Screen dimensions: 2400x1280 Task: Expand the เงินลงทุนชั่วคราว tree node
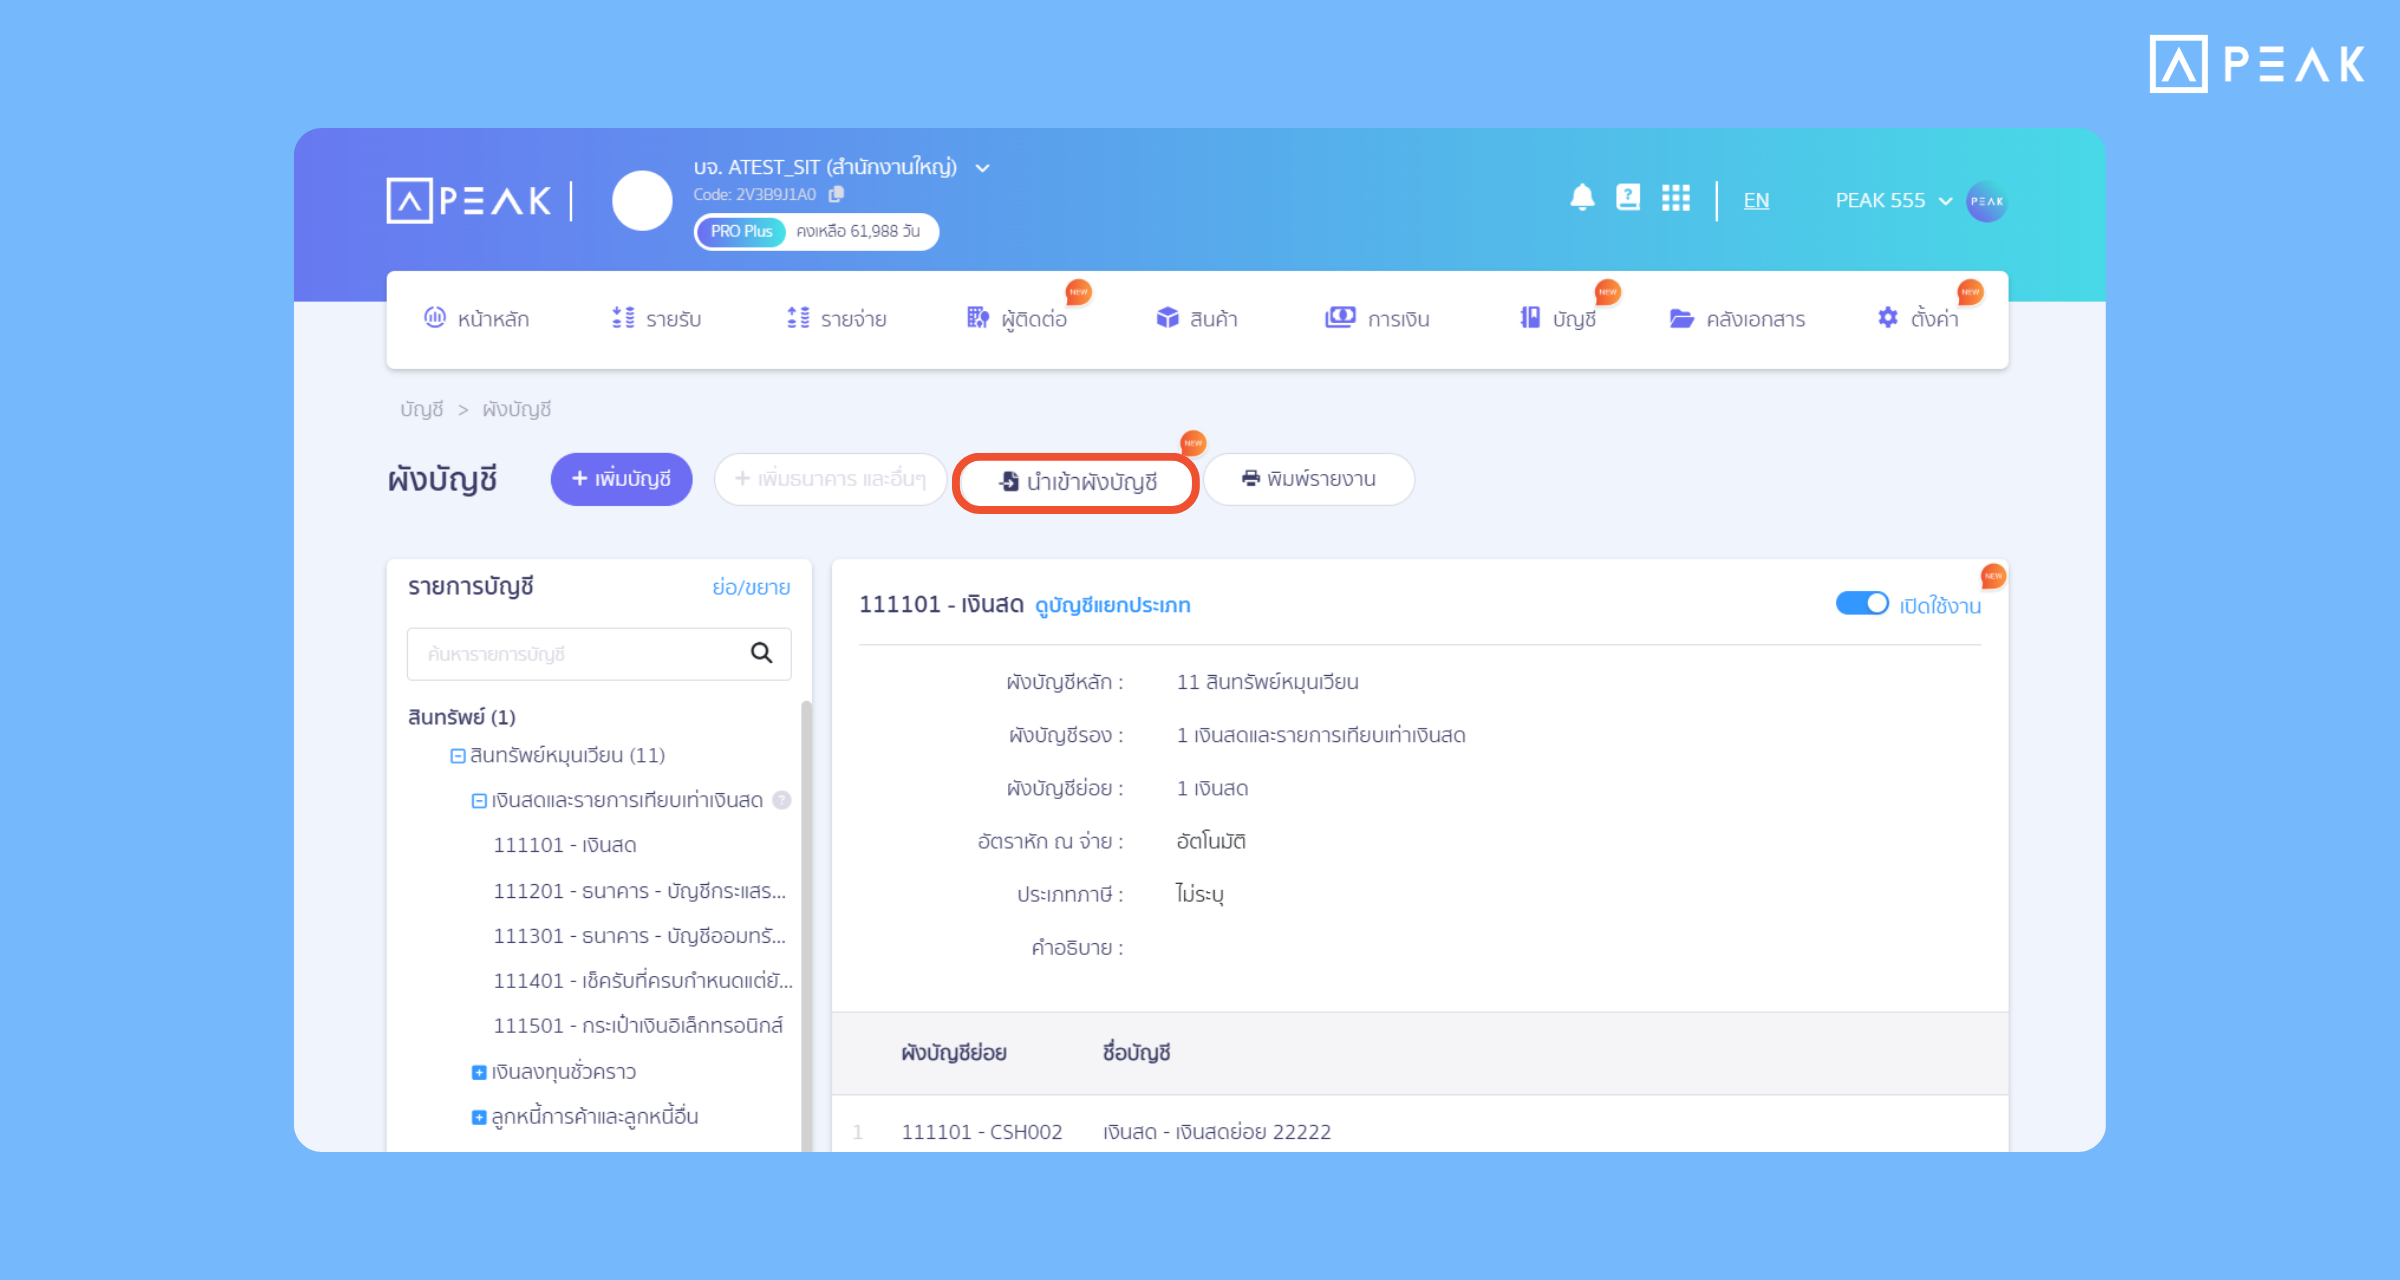pos(478,1072)
